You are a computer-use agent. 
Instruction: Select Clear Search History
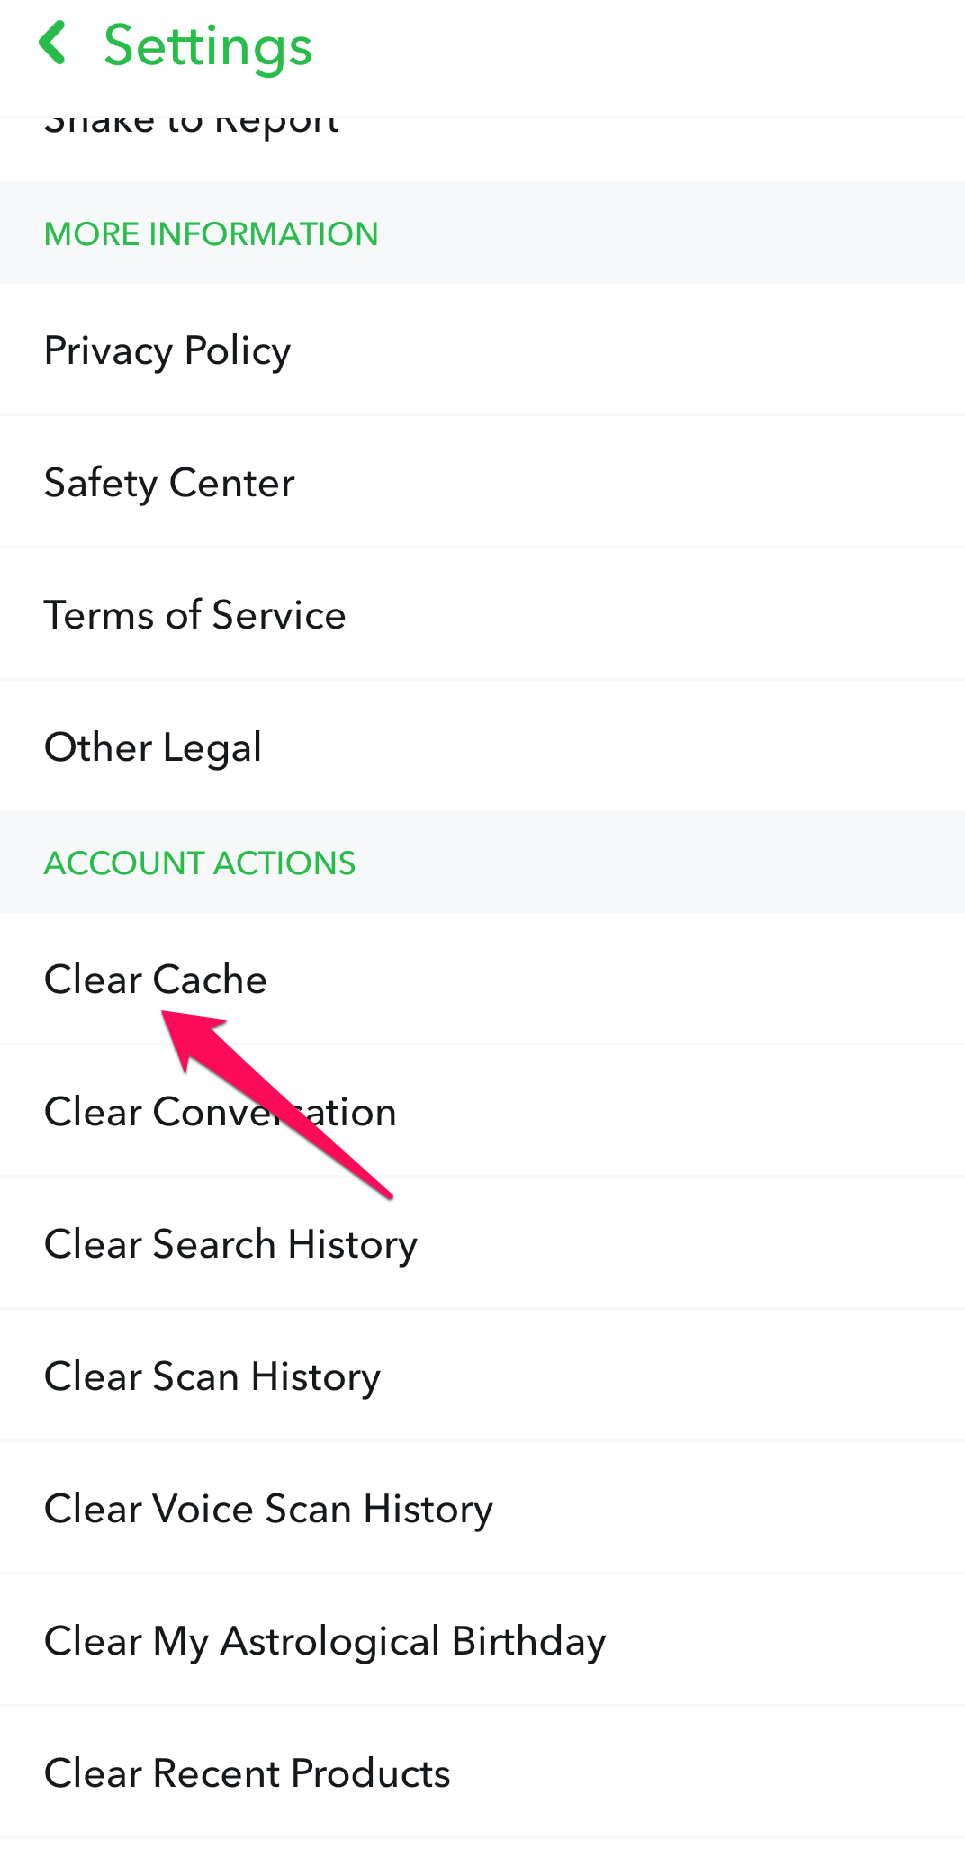(x=231, y=1244)
